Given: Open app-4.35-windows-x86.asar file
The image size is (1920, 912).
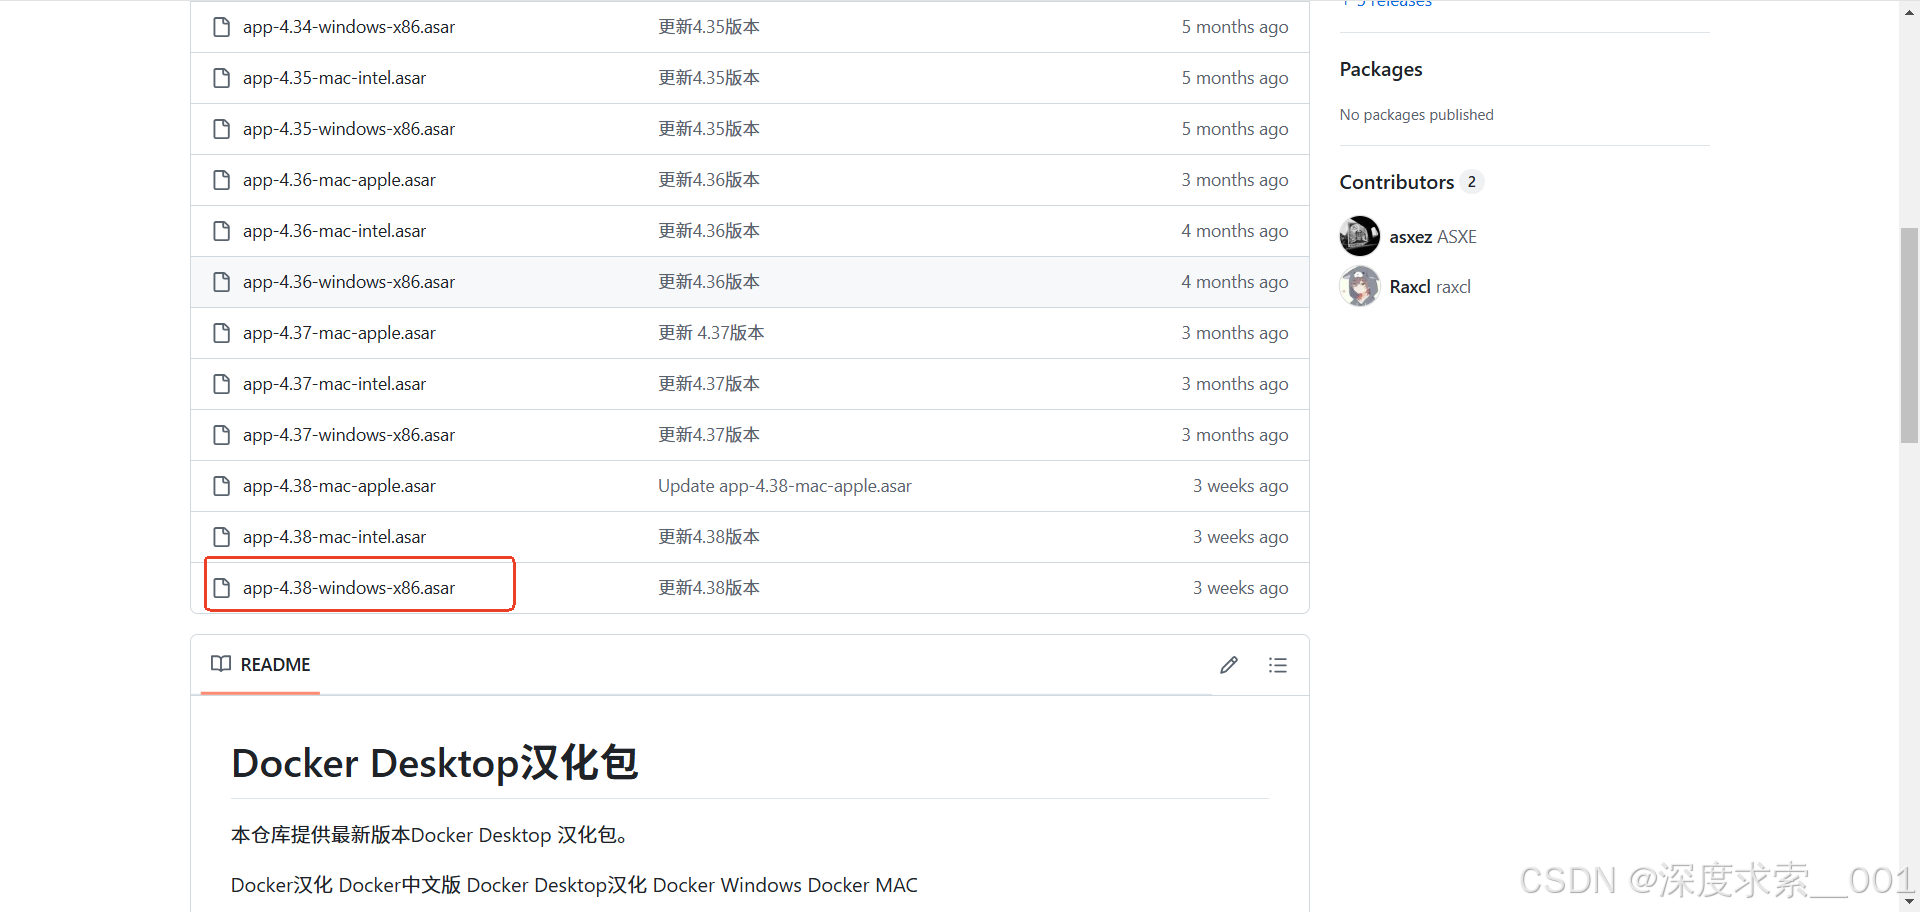Looking at the screenshot, I should click(349, 129).
